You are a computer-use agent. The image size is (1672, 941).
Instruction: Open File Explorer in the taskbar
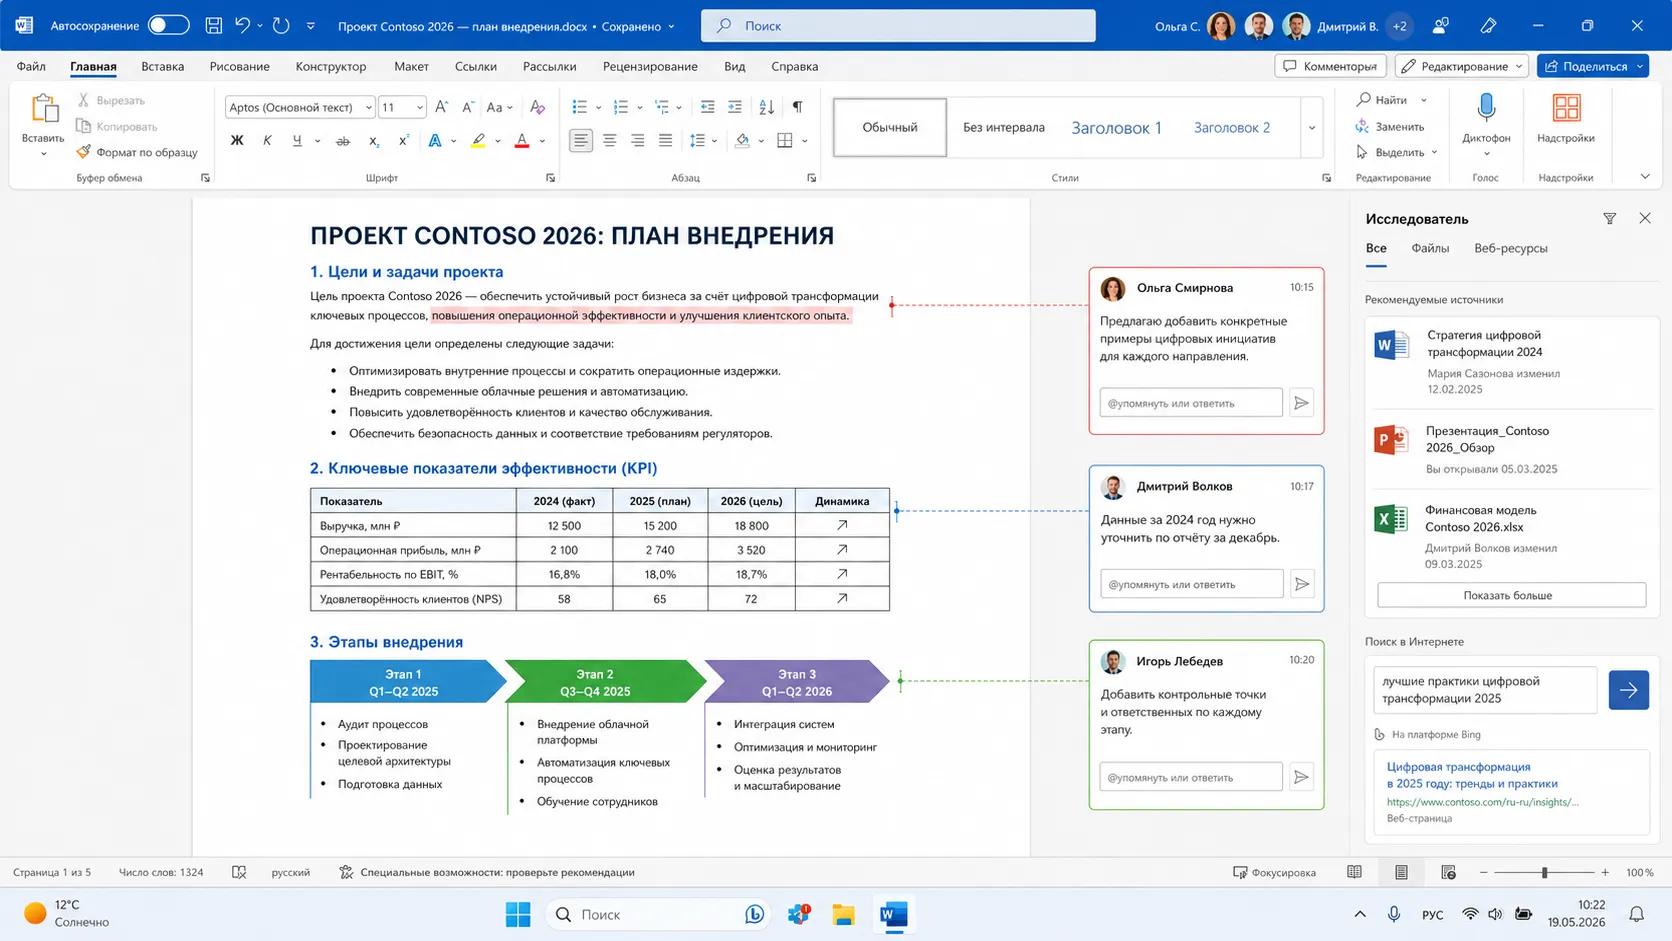[x=843, y=914]
